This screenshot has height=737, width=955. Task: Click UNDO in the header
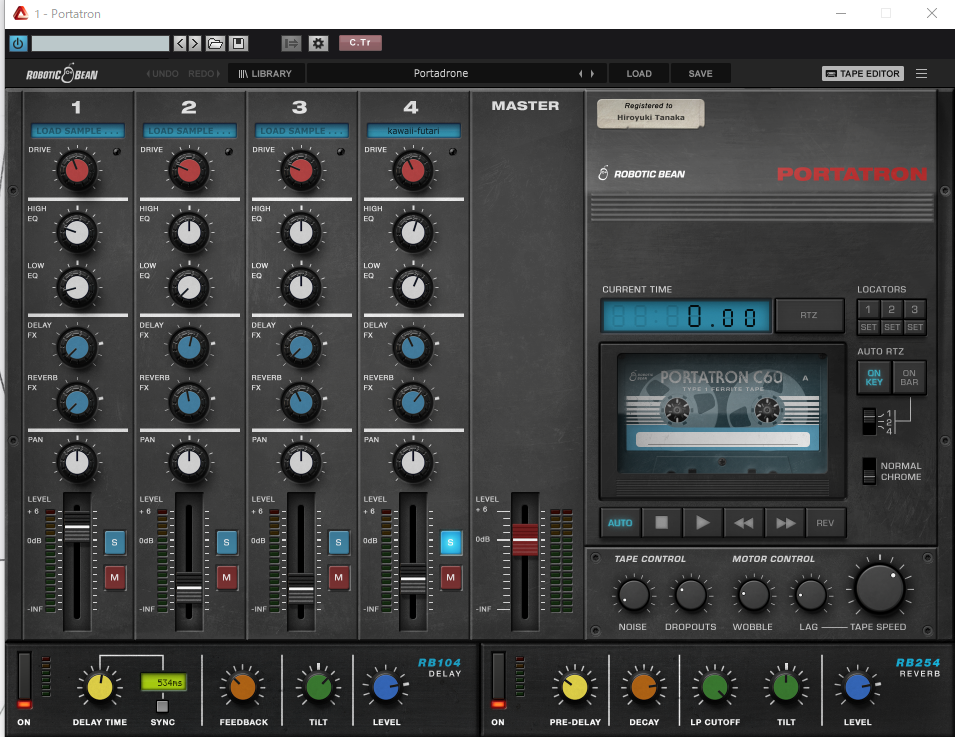pyautogui.click(x=163, y=74)
